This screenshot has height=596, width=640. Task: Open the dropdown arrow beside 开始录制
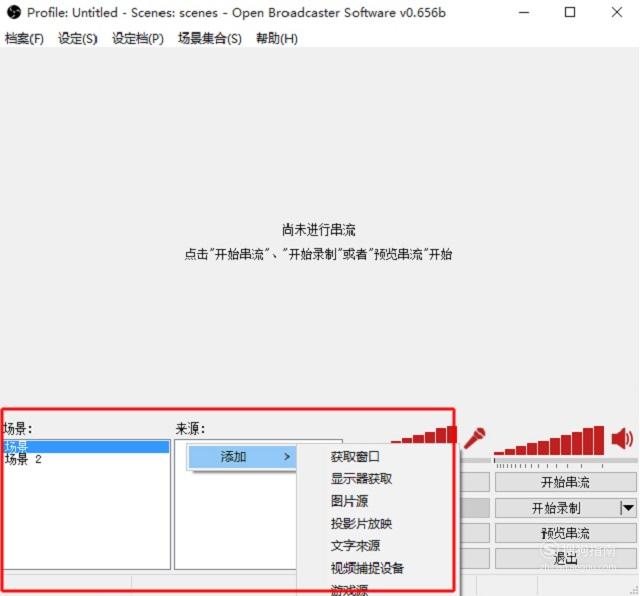point(628,508)
